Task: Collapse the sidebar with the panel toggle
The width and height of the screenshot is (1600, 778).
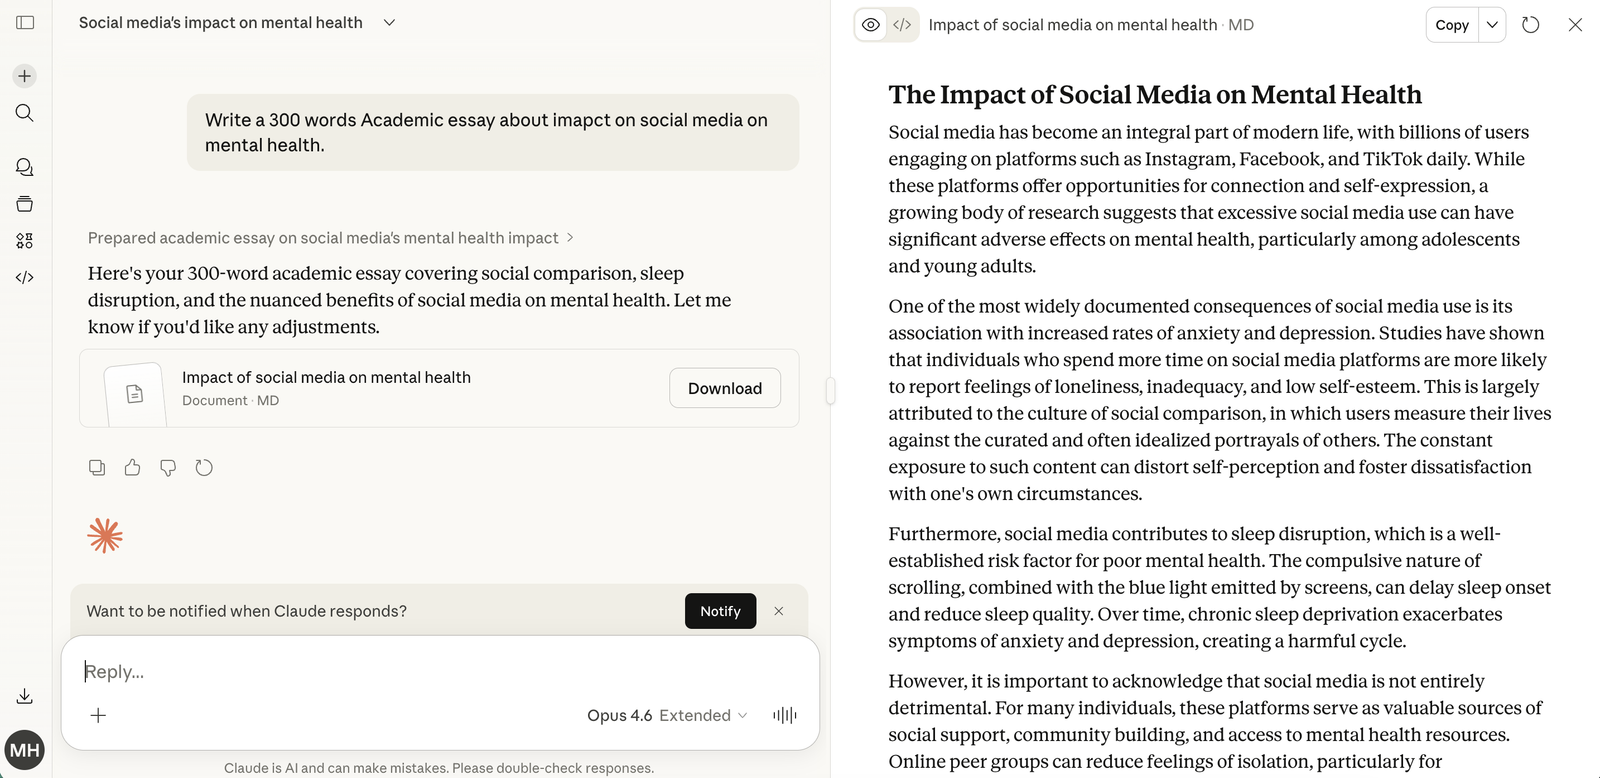Action: coord(24,22)
